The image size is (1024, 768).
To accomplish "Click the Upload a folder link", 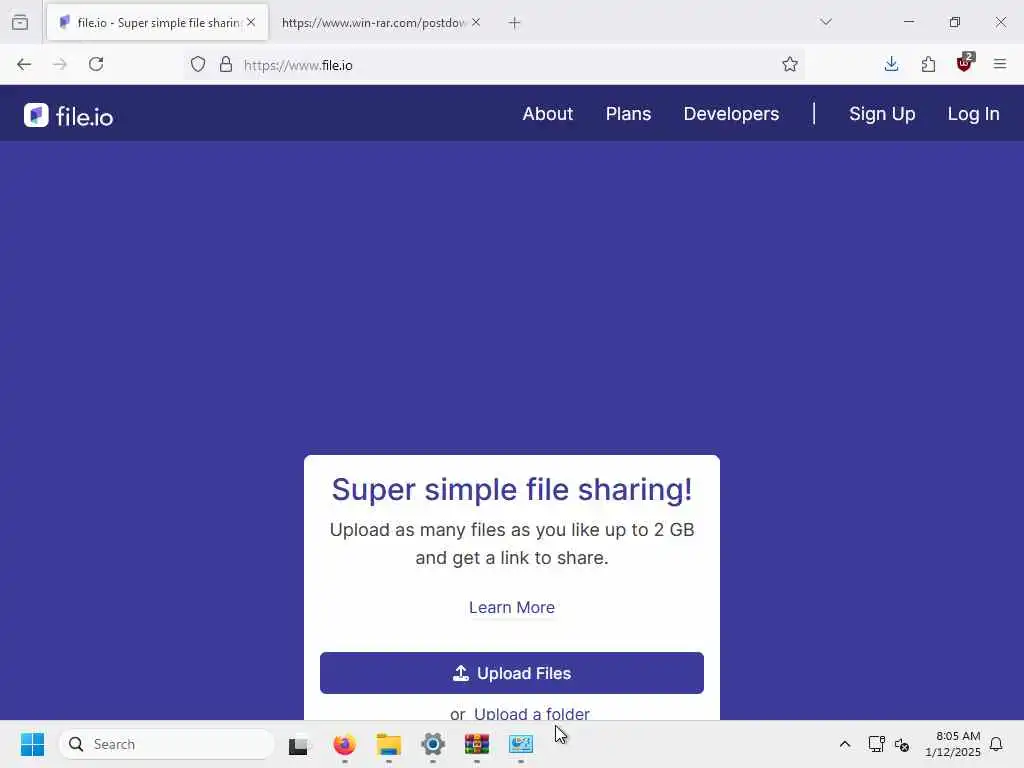I will (x=532, y=713).
